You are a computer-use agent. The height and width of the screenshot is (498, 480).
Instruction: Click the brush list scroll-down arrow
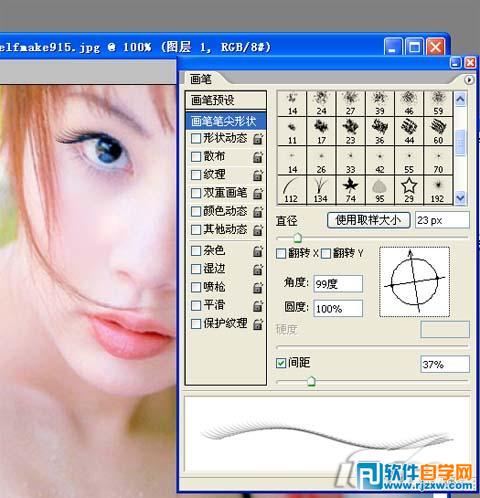pyautogui.click(x=460, y=198)
